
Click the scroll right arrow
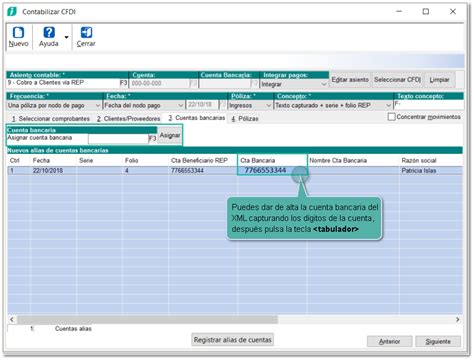[458, 320]
